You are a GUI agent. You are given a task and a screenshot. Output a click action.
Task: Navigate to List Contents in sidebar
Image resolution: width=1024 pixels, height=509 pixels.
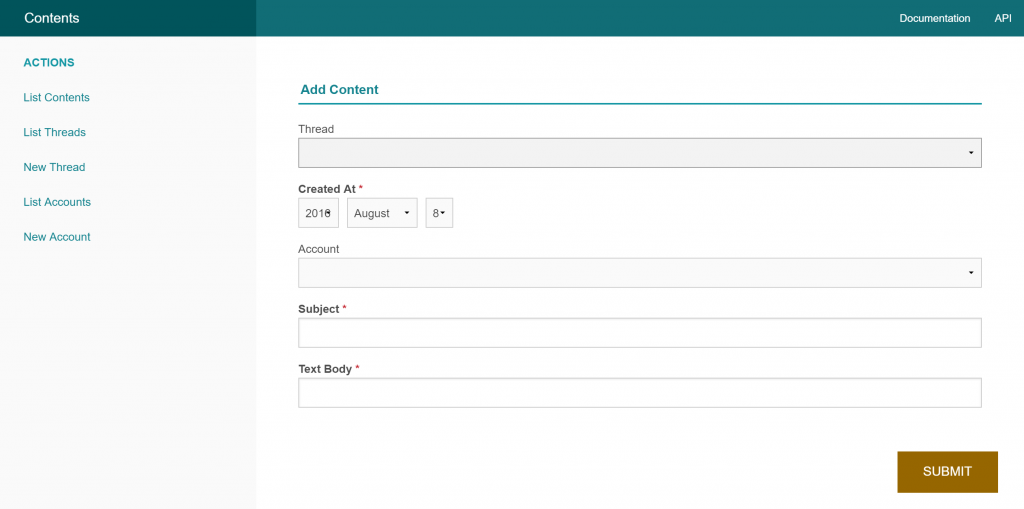pos(56,97)
